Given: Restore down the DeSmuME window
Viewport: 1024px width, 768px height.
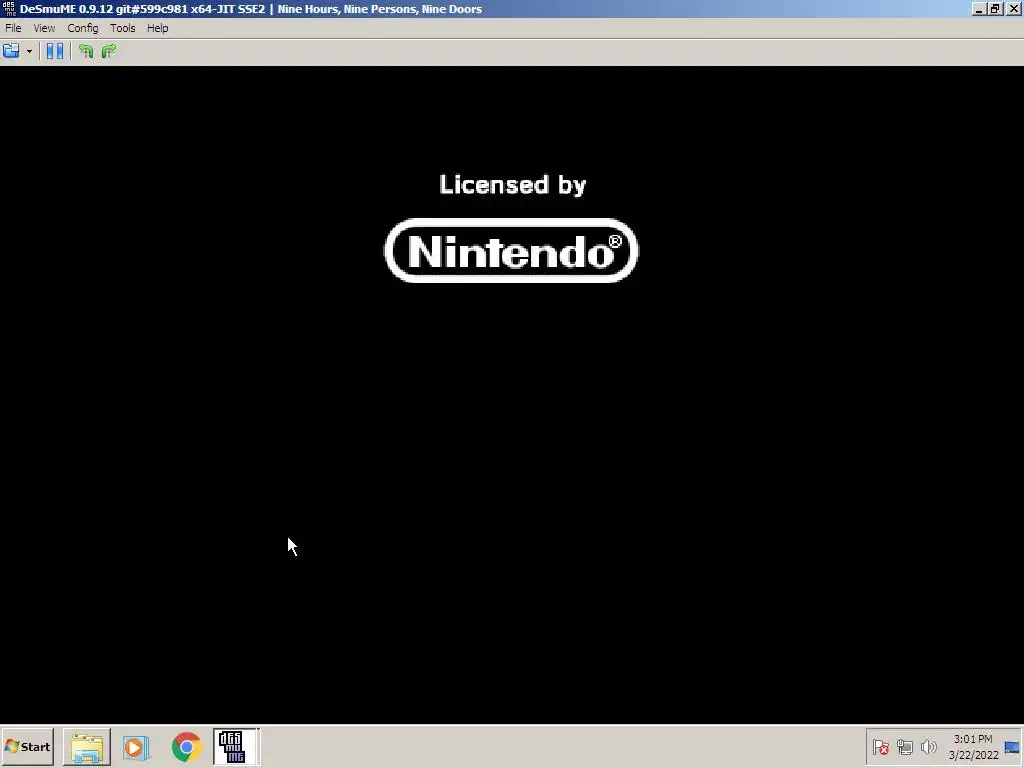Looking at the screenshot, I should click(995, 8).
